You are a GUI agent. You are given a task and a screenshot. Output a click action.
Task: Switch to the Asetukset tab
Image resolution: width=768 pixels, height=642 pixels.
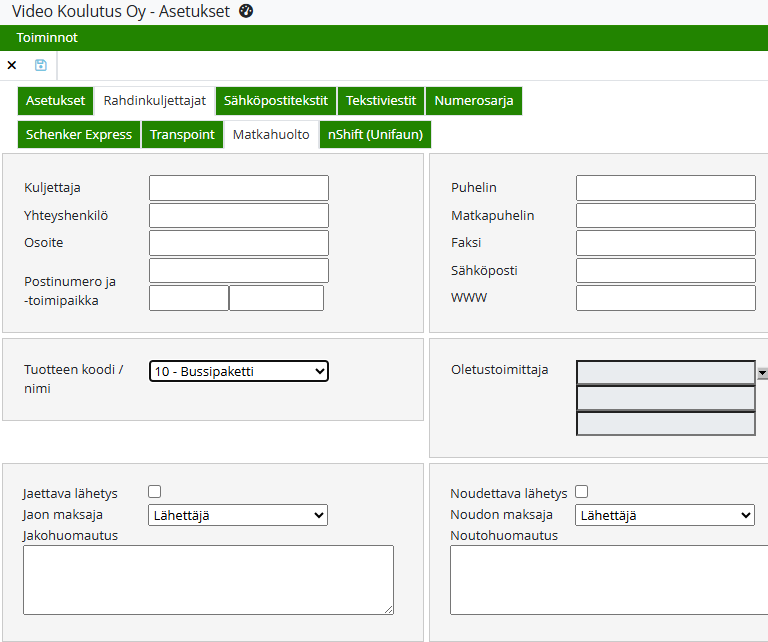[55, 101]
